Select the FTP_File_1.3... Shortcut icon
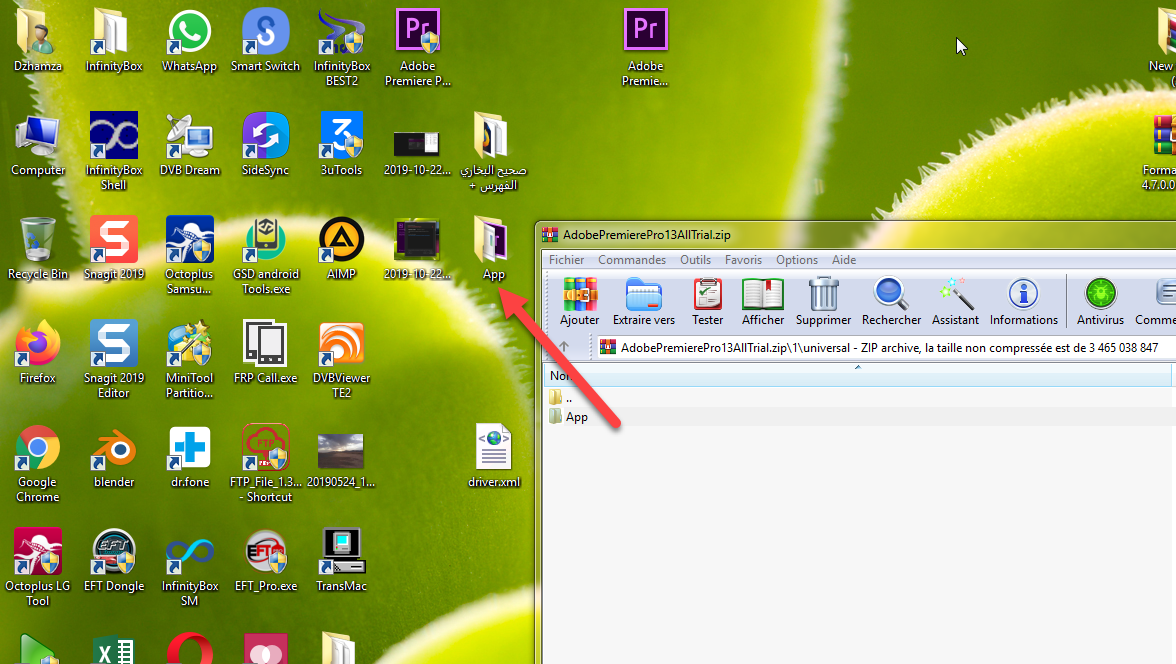Viewport: 1176px width, 664px height. pos(266,463)
